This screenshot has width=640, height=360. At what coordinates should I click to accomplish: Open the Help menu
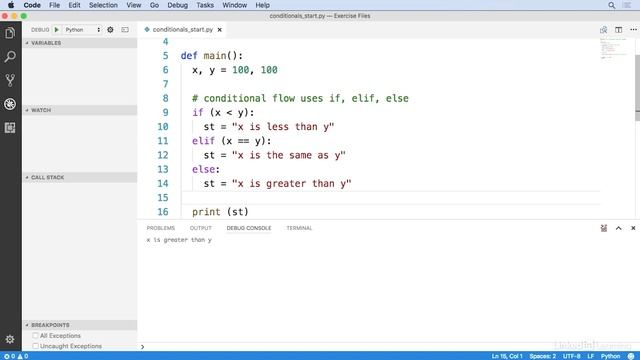pos(262,5)
